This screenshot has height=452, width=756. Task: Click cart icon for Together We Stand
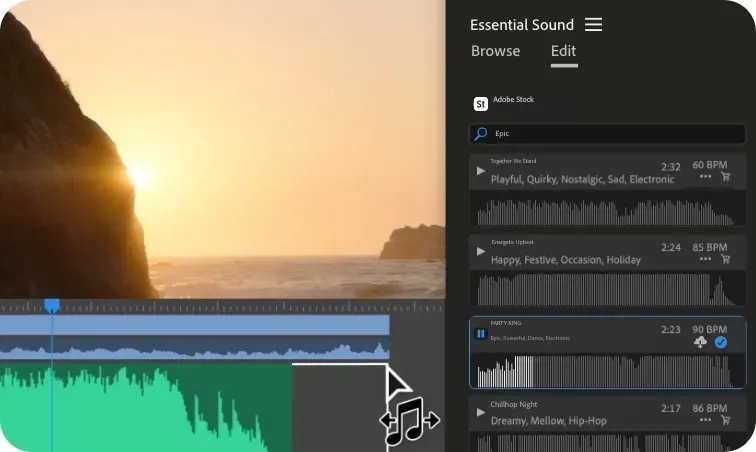click(x=725, y=177)
